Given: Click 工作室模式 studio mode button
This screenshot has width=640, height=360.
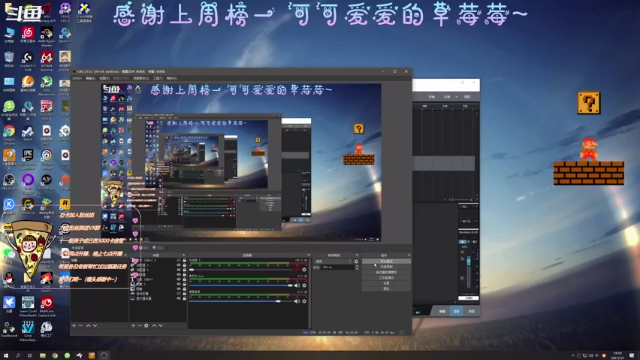Looking at the screenshot, I should click(x=387, y=278).
